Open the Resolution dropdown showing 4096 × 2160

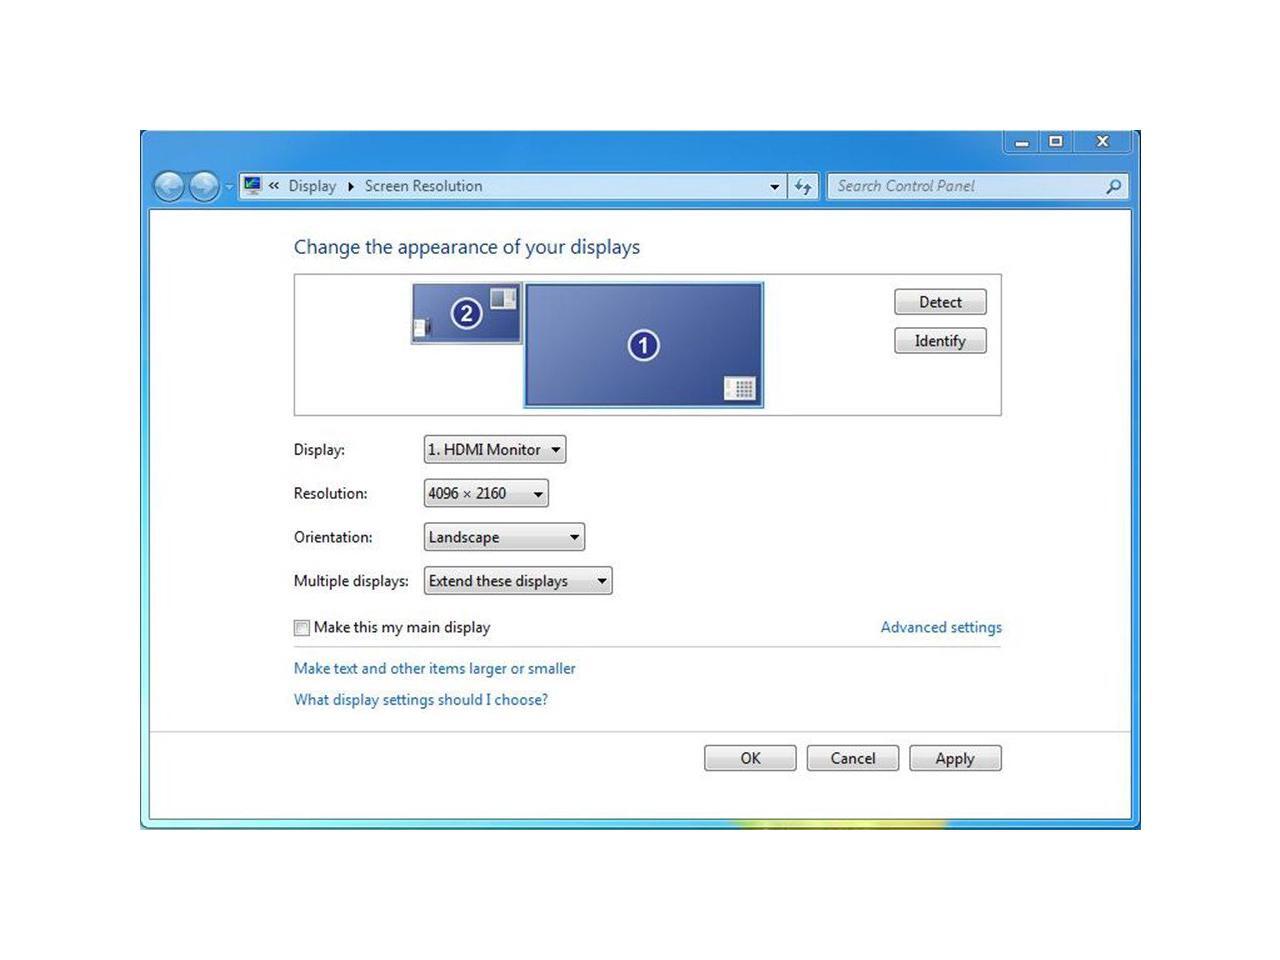(x=486, y=493)
